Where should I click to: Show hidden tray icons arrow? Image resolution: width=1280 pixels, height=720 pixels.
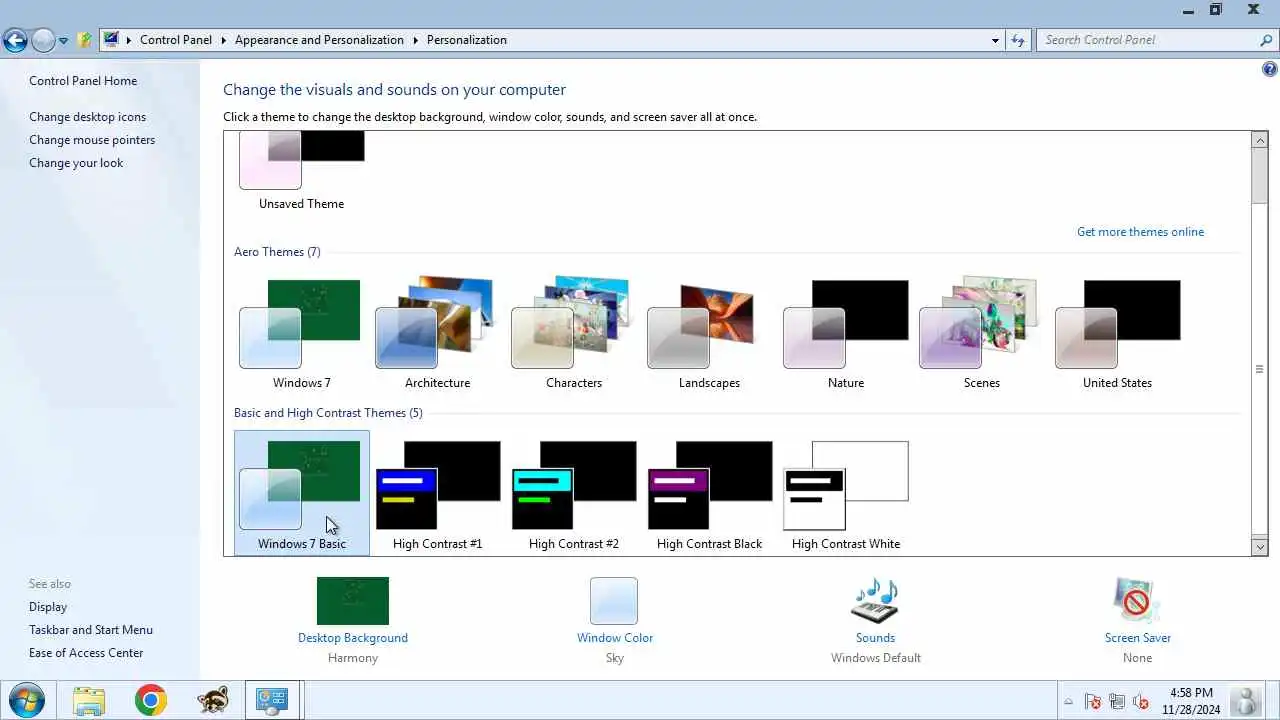(x=1068, y=702)
